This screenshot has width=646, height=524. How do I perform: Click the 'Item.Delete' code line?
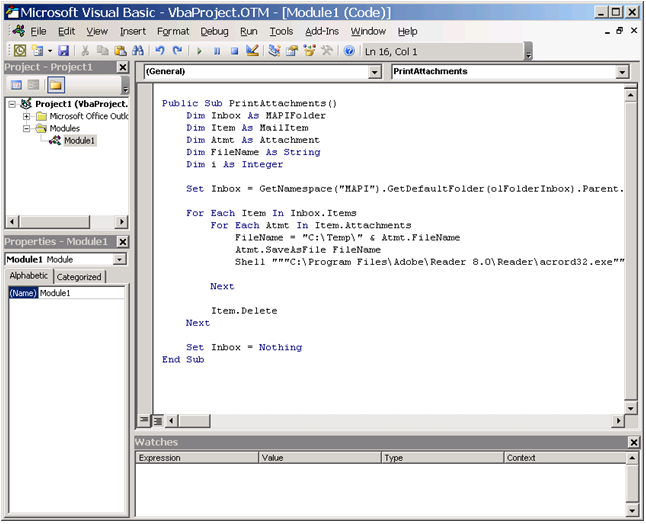coord(244,311)
